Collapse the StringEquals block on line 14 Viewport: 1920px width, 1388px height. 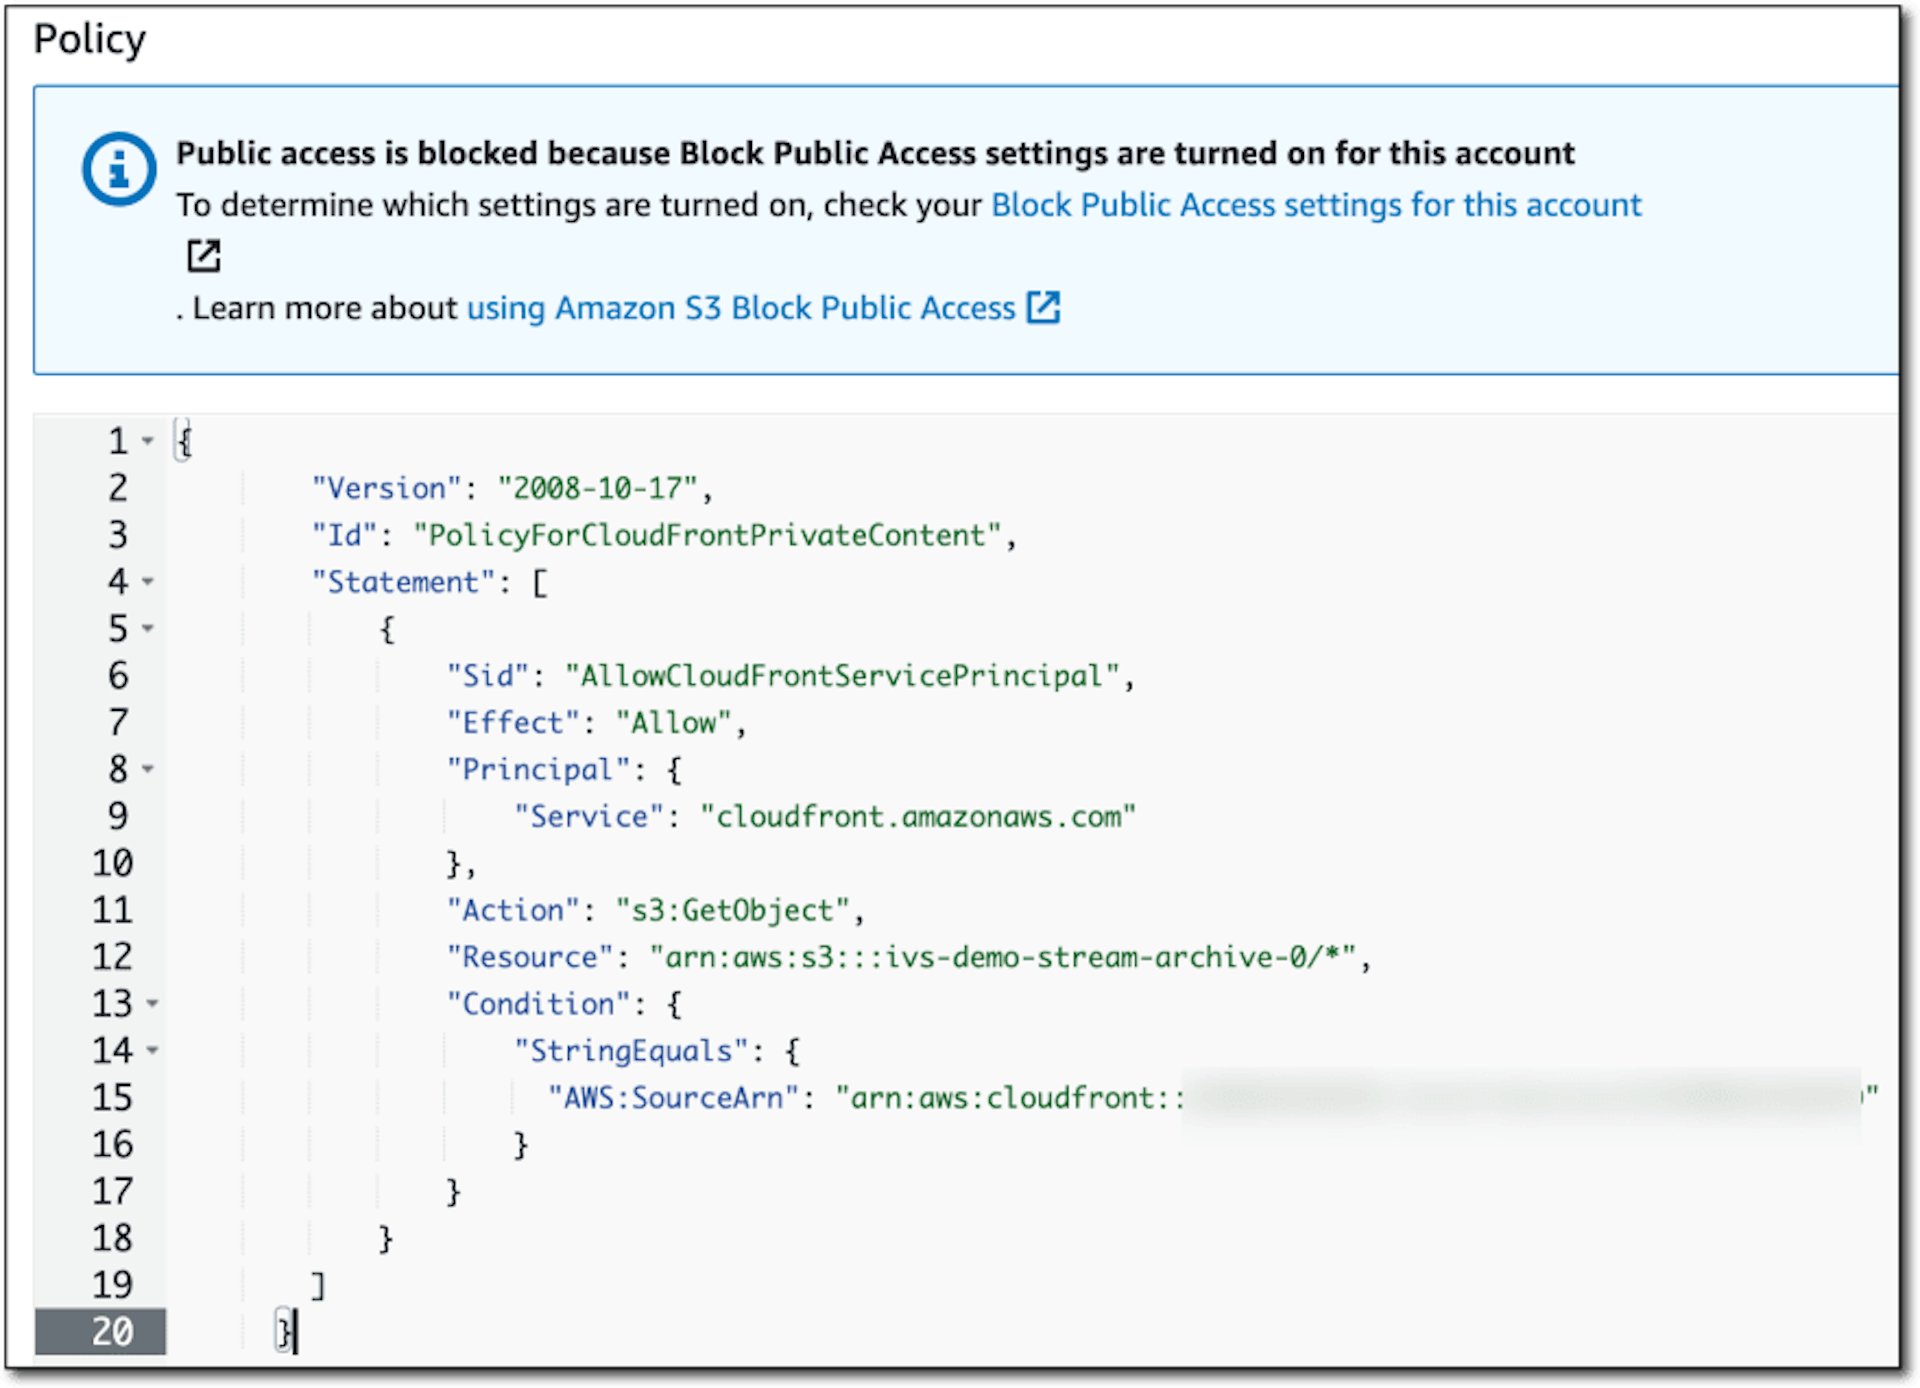152,1050
